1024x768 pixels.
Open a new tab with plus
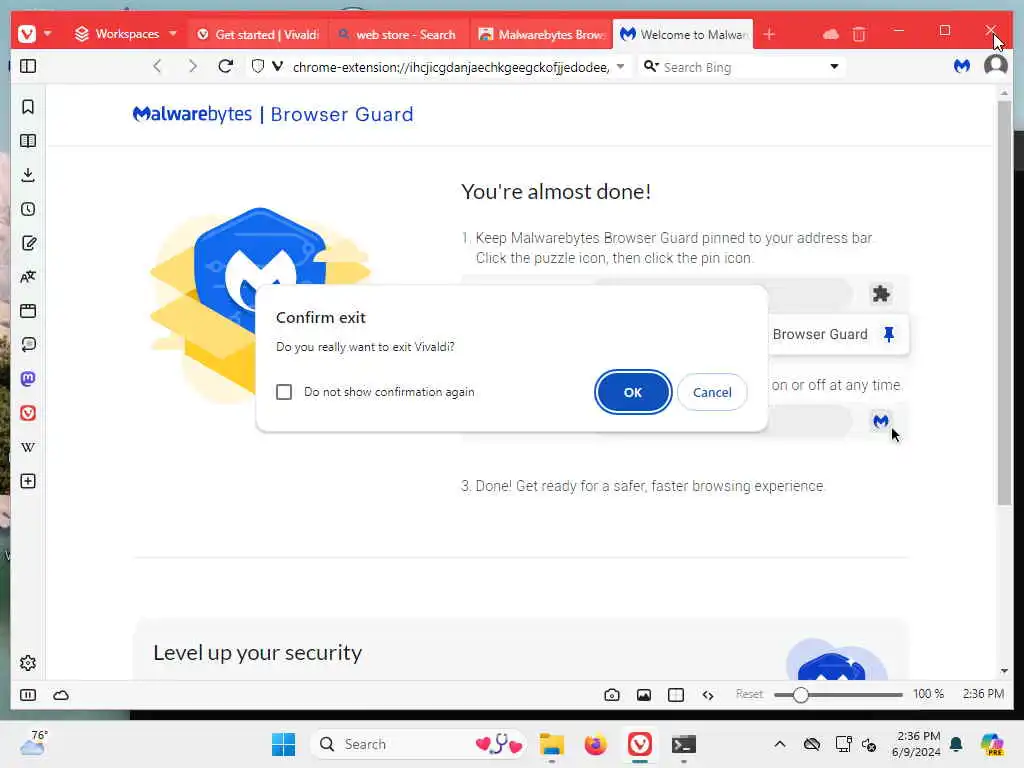769,34
